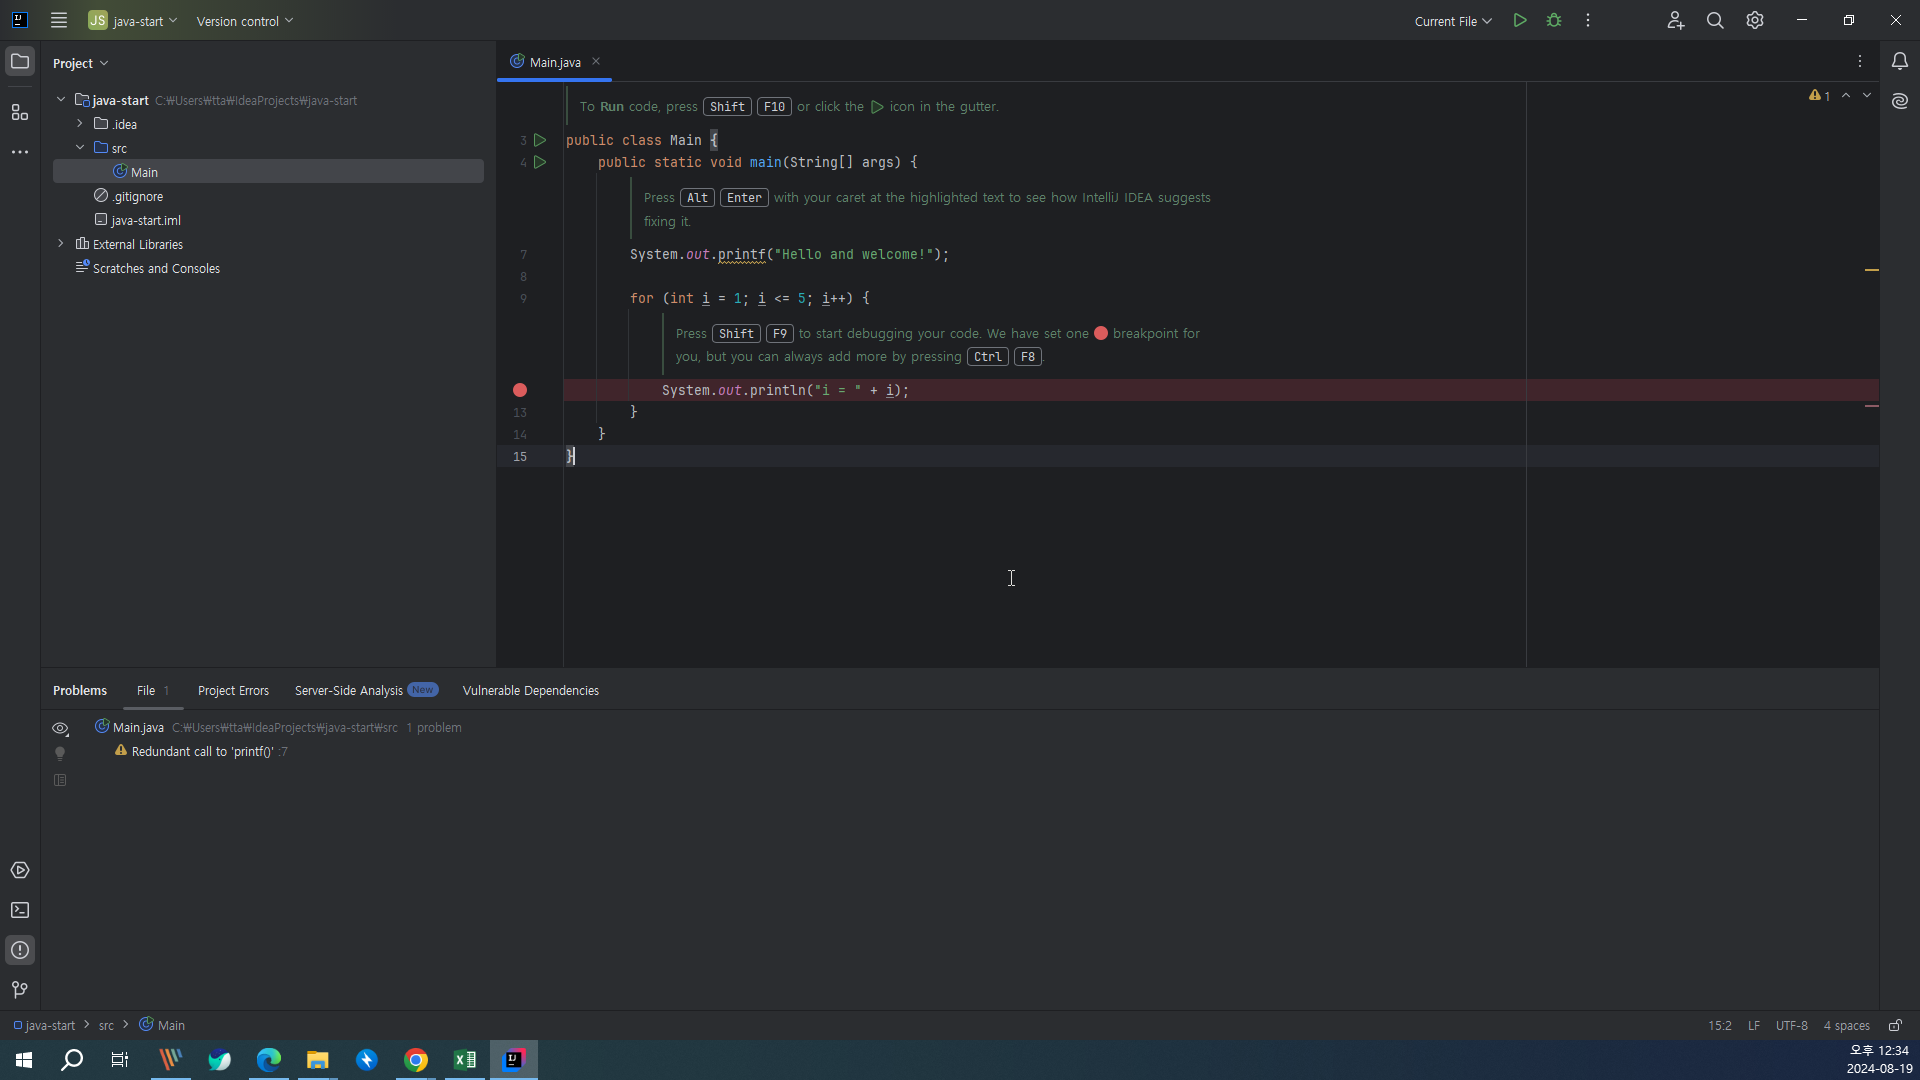The height and width of the screenshot is (1080, 1920).
Task: Click the Run button in top toolbar
Action: click(1519, 20)
